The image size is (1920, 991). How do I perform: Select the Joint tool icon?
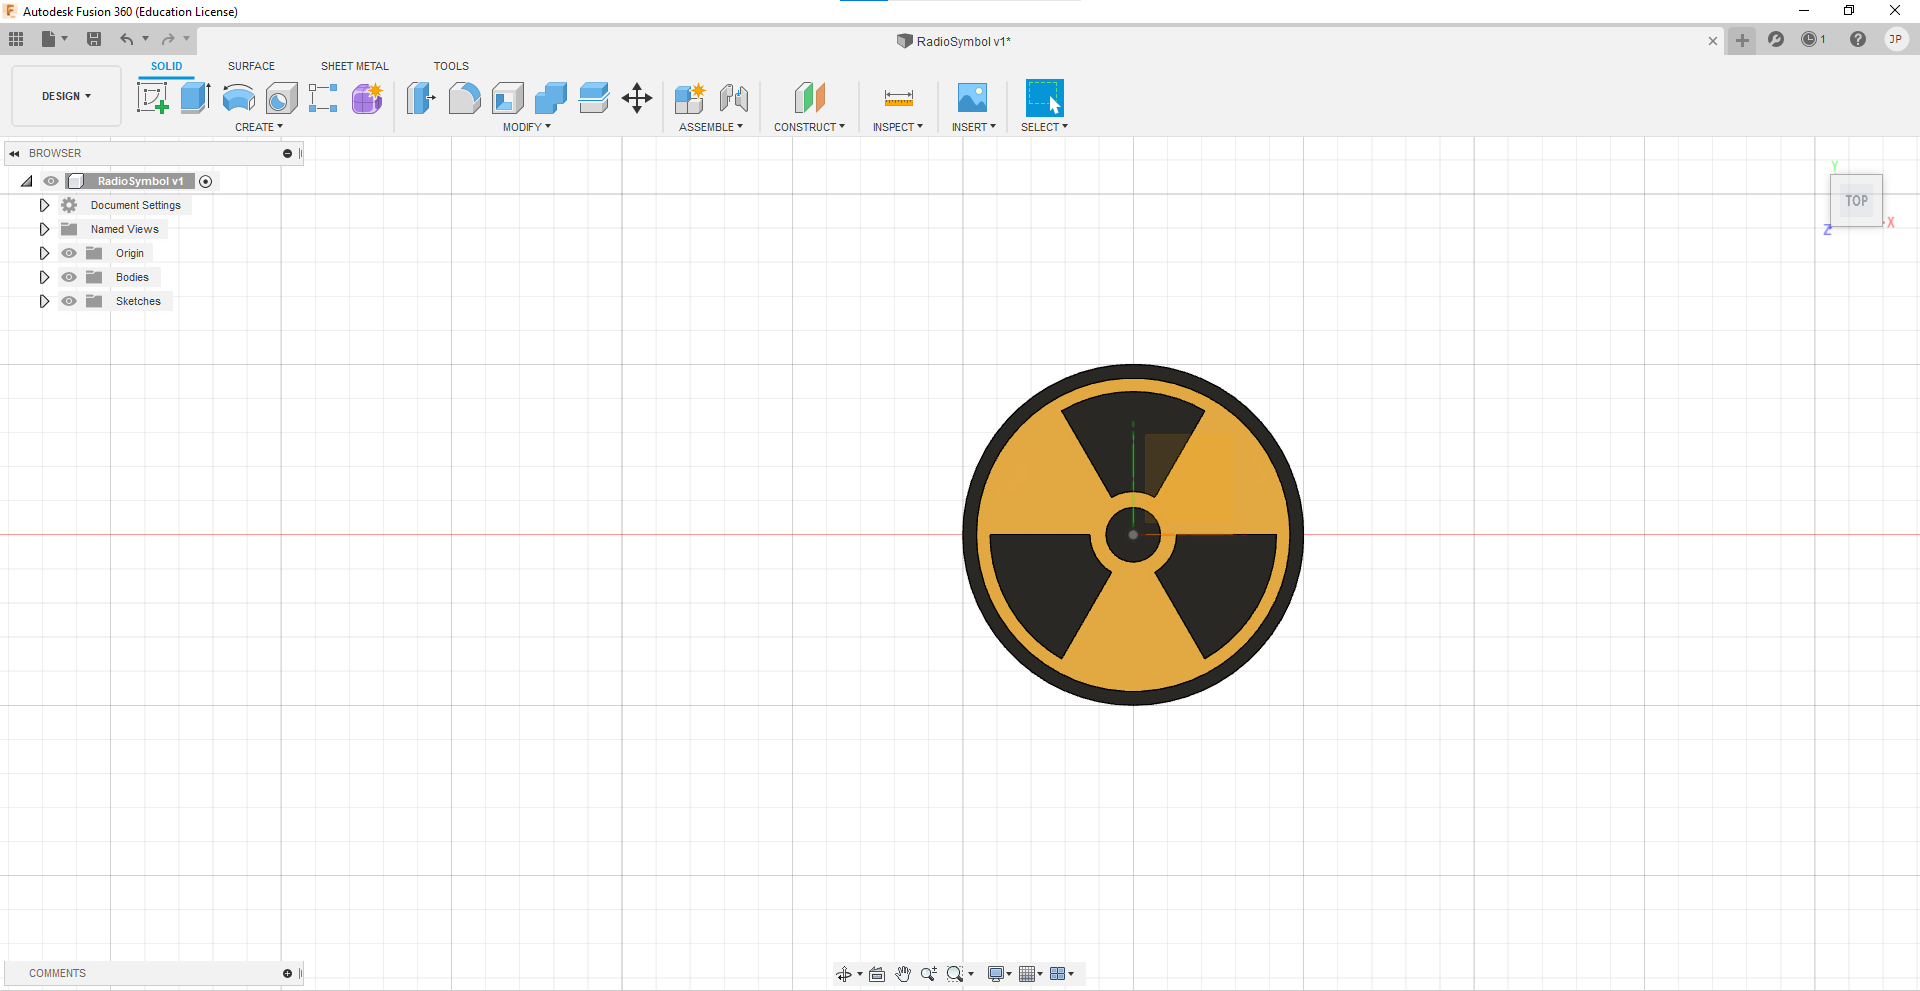734,98
